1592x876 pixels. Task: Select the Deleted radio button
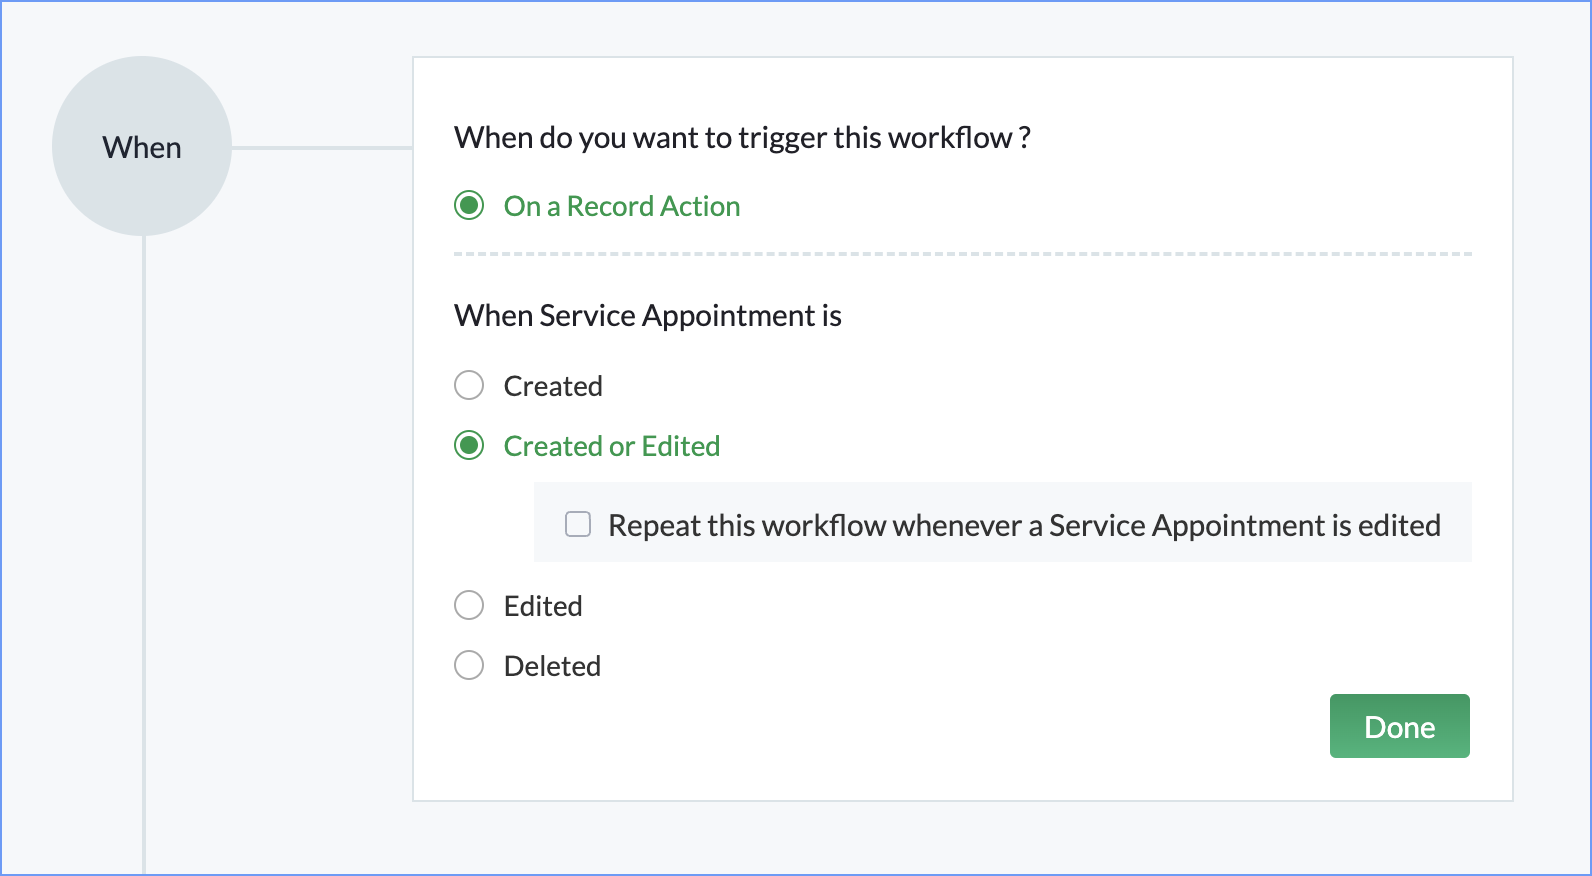pos(469,665)
